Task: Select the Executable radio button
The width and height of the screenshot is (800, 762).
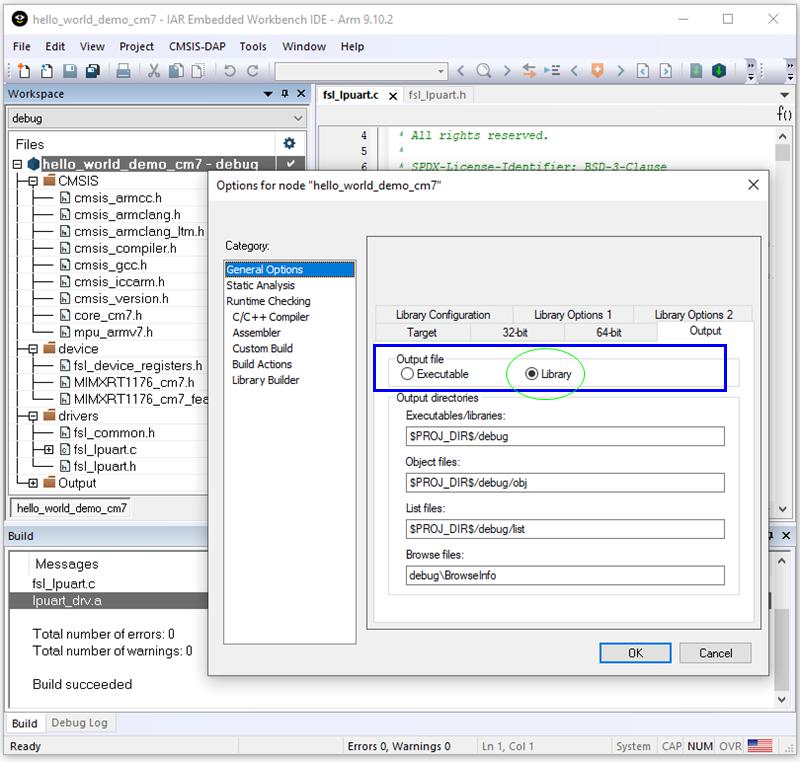Action: tap(407, 374)
